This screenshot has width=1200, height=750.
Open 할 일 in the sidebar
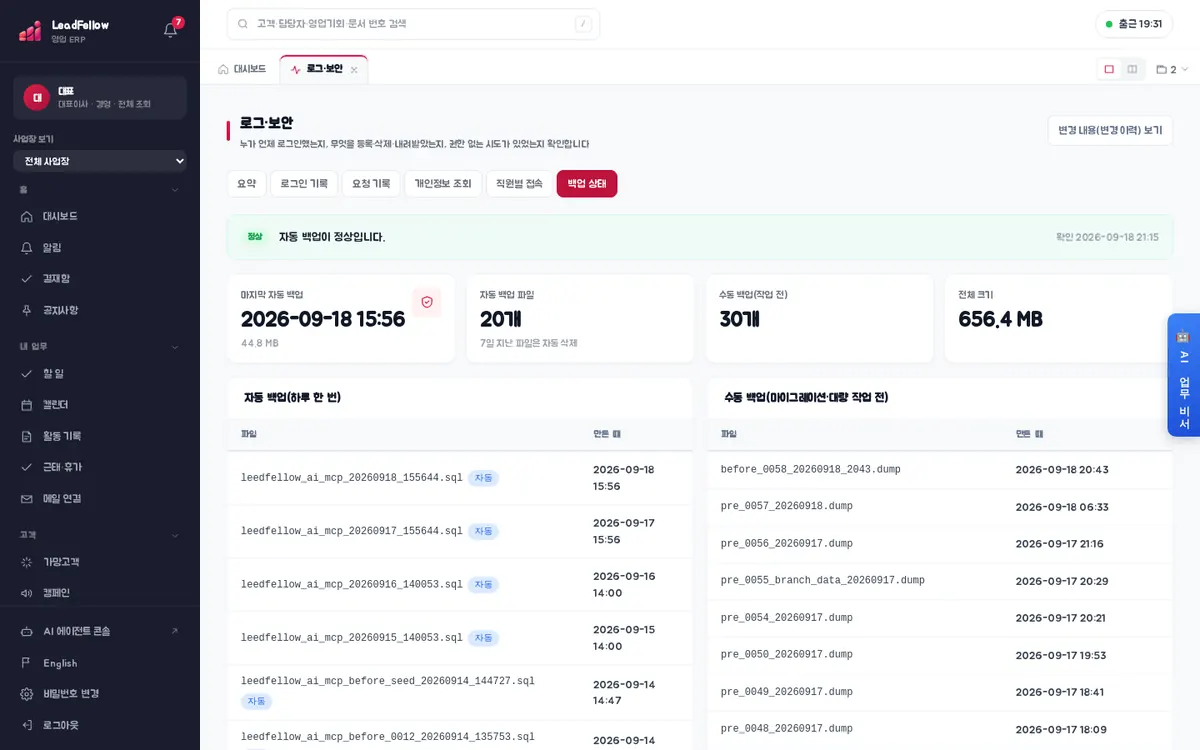tap(100, 373)
